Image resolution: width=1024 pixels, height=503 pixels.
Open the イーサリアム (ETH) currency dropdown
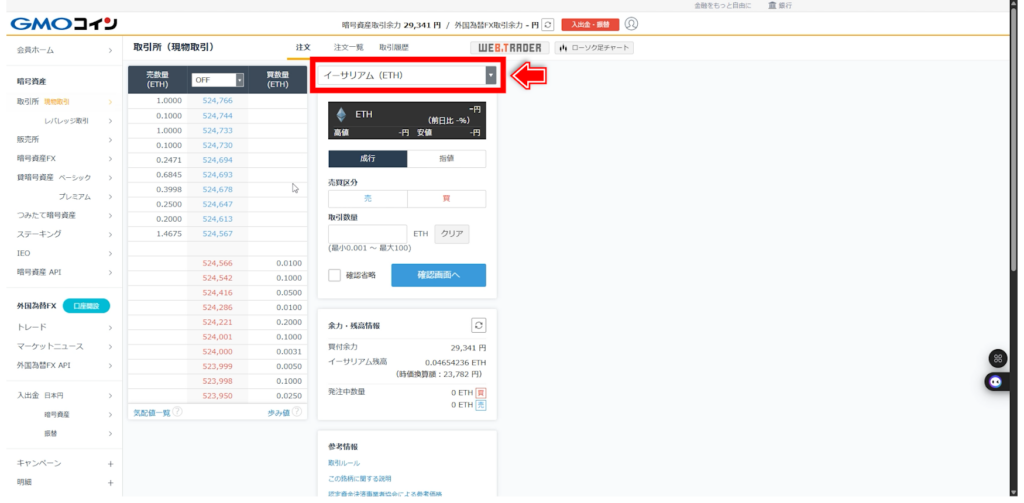pos(408,75)
